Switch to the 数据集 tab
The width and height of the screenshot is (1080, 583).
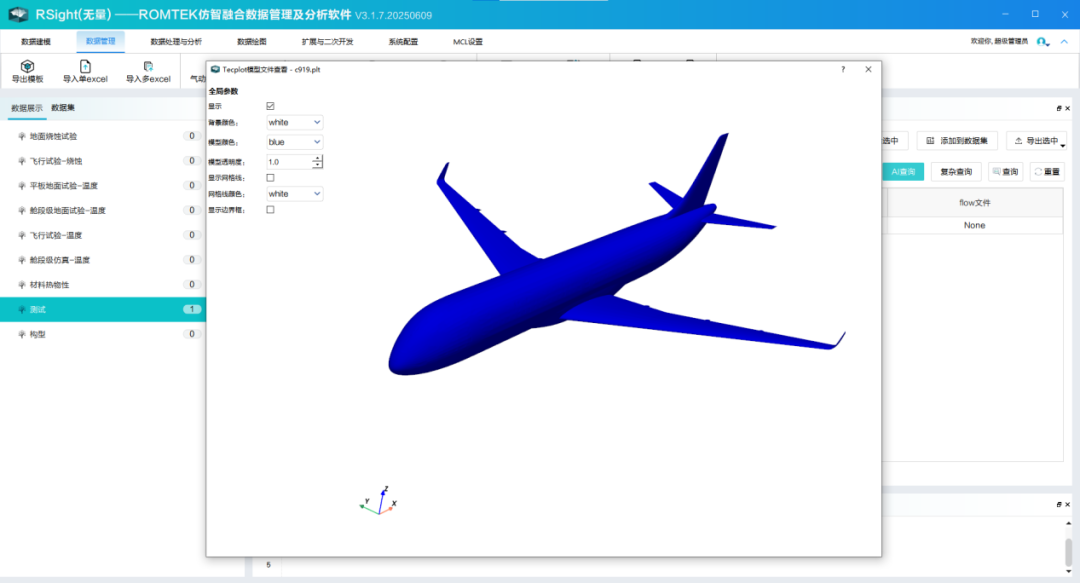click(x=63, y=108)
